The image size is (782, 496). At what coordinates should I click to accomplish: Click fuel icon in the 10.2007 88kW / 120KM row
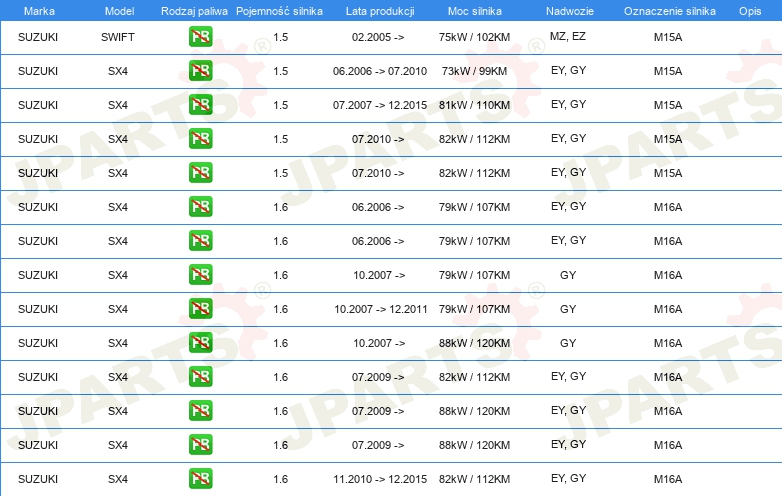tap(200, 342)
